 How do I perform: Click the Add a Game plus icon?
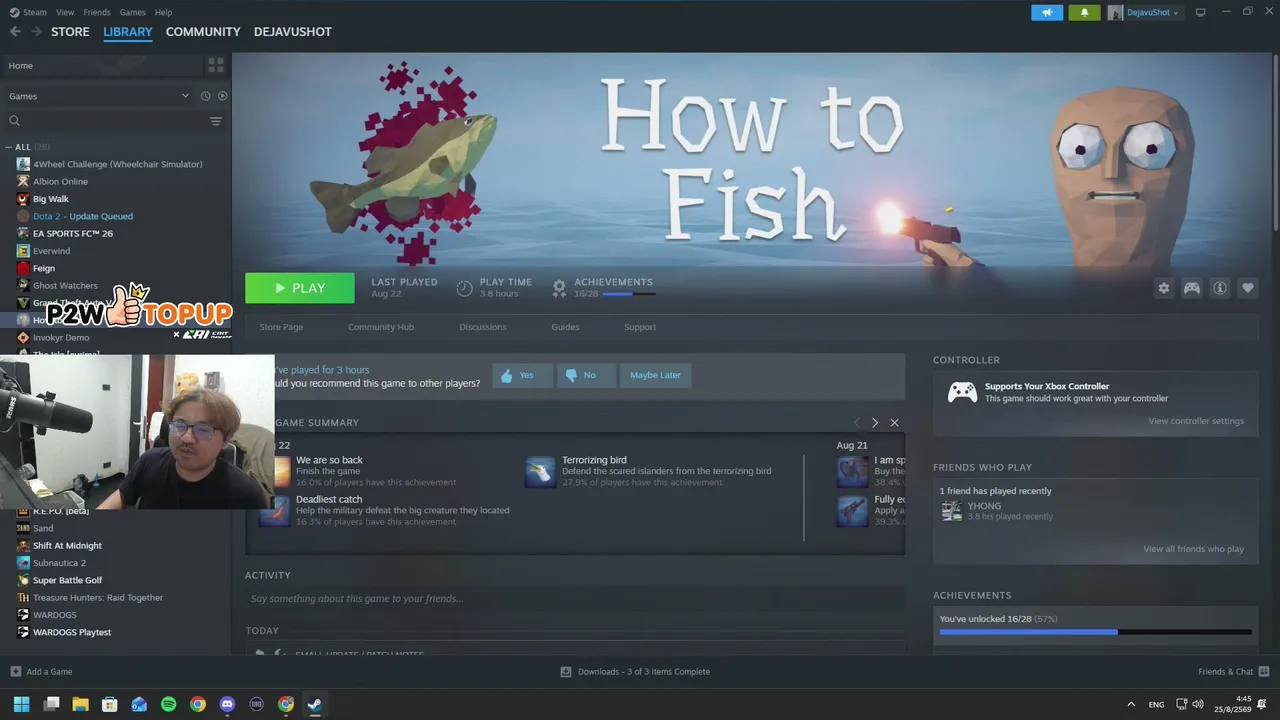(15, 672)
